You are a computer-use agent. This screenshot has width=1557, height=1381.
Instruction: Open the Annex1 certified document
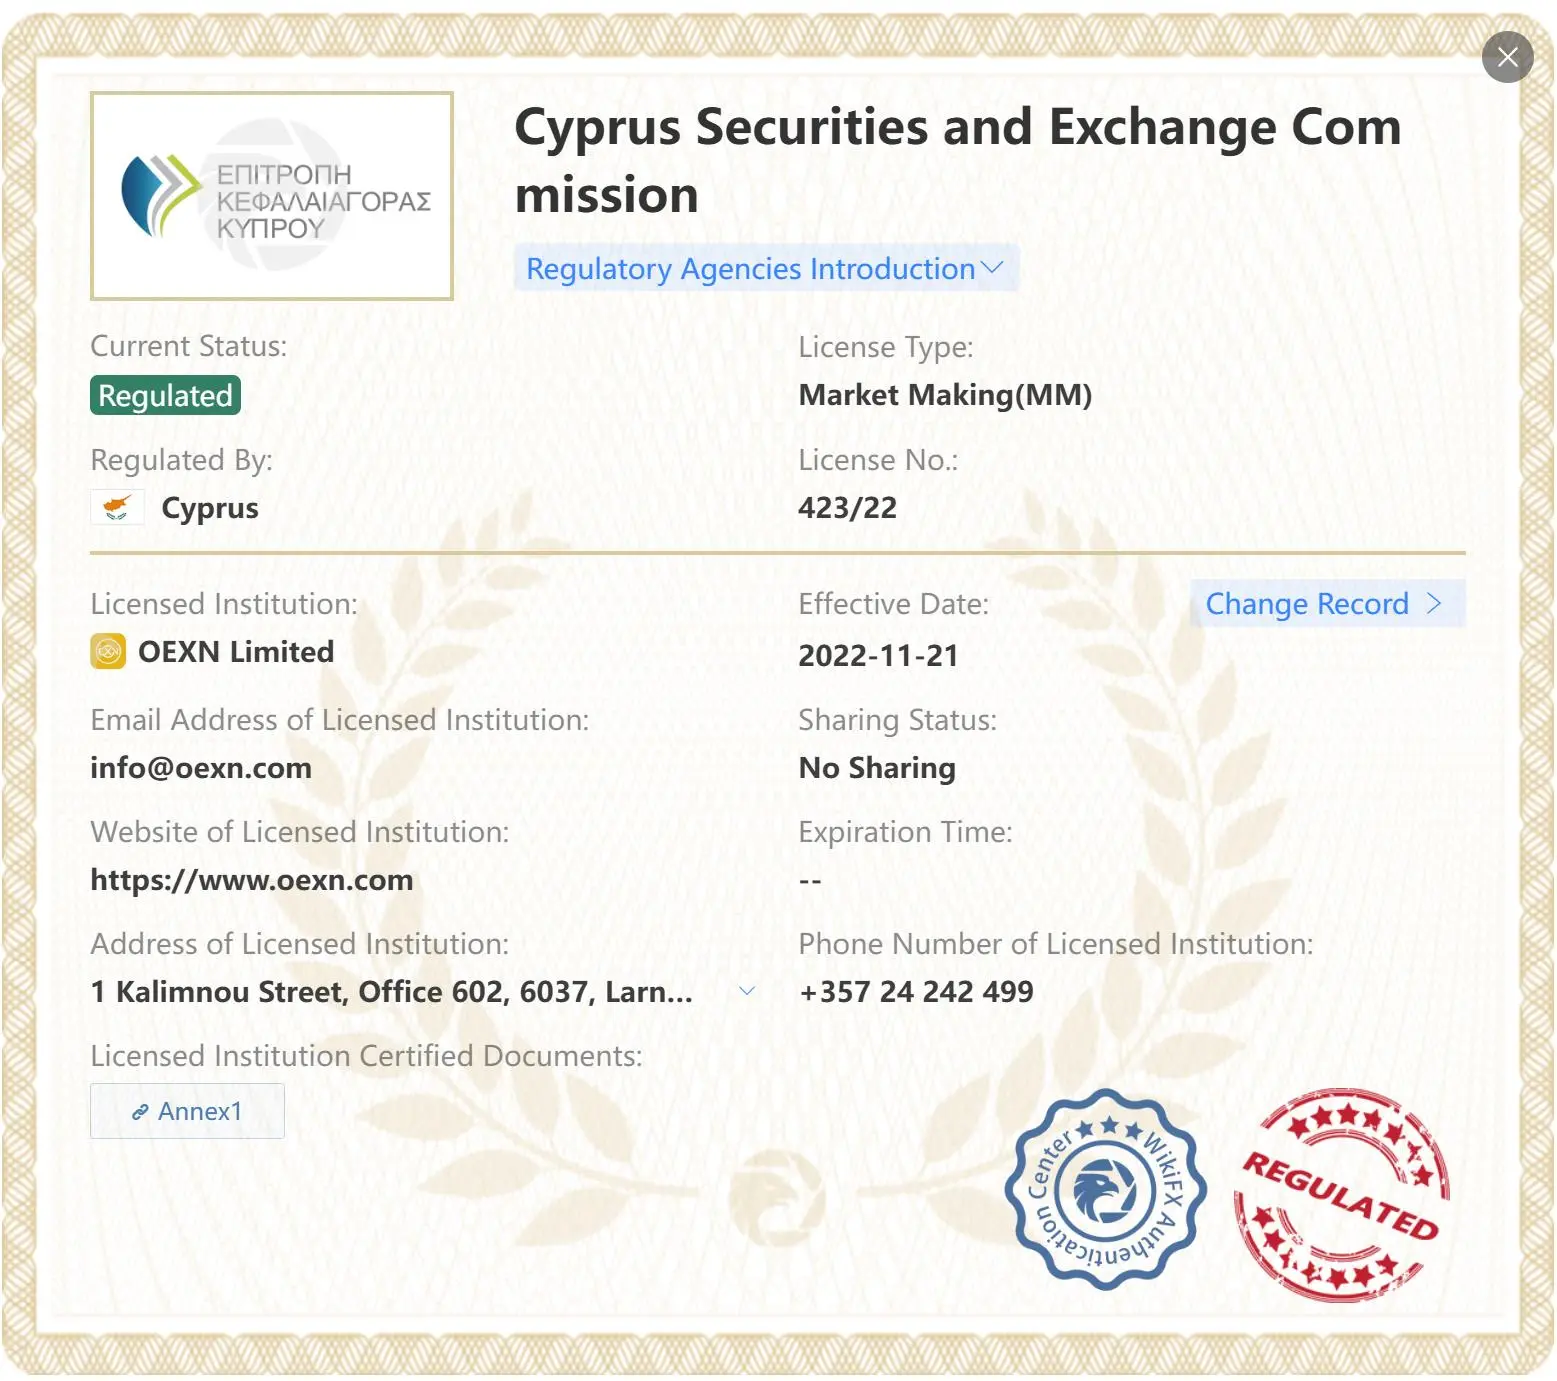click(x=187, y=1111)
